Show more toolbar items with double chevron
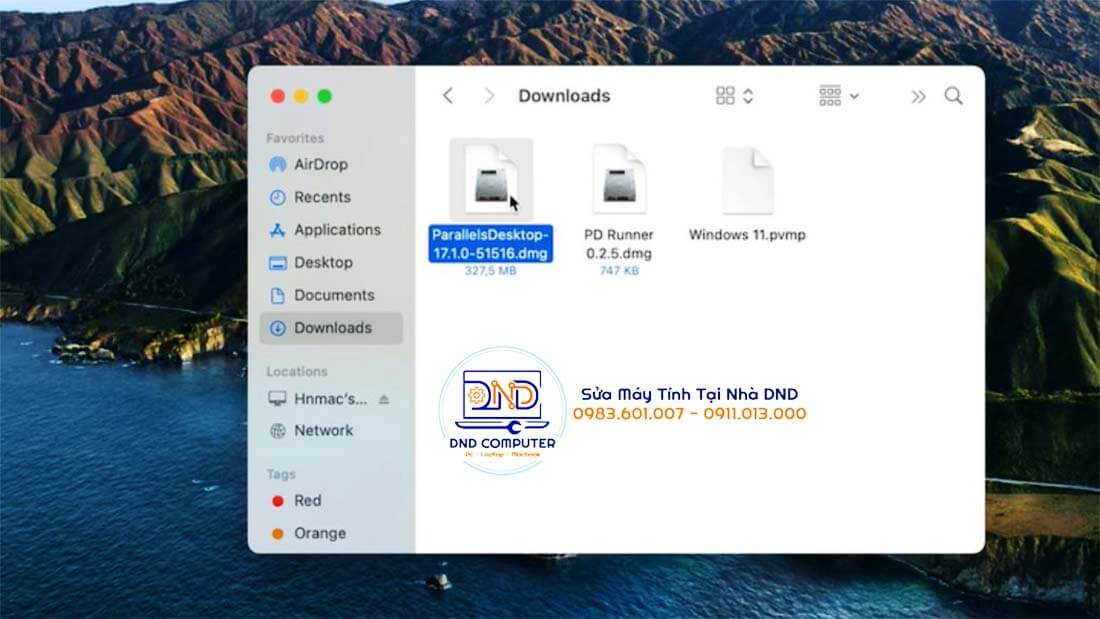This screenshot has height=619, width=1100. tap(918, 96)
